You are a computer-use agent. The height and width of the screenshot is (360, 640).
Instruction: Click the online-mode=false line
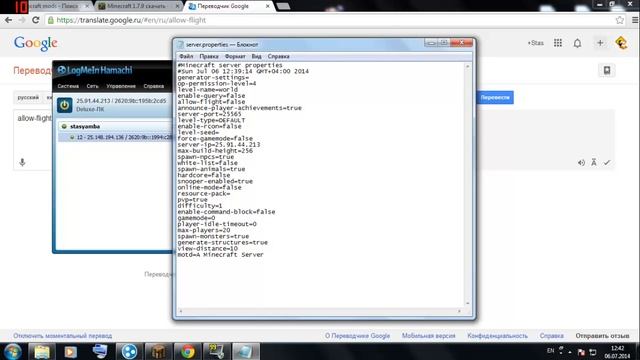click(x=209, y=187)
